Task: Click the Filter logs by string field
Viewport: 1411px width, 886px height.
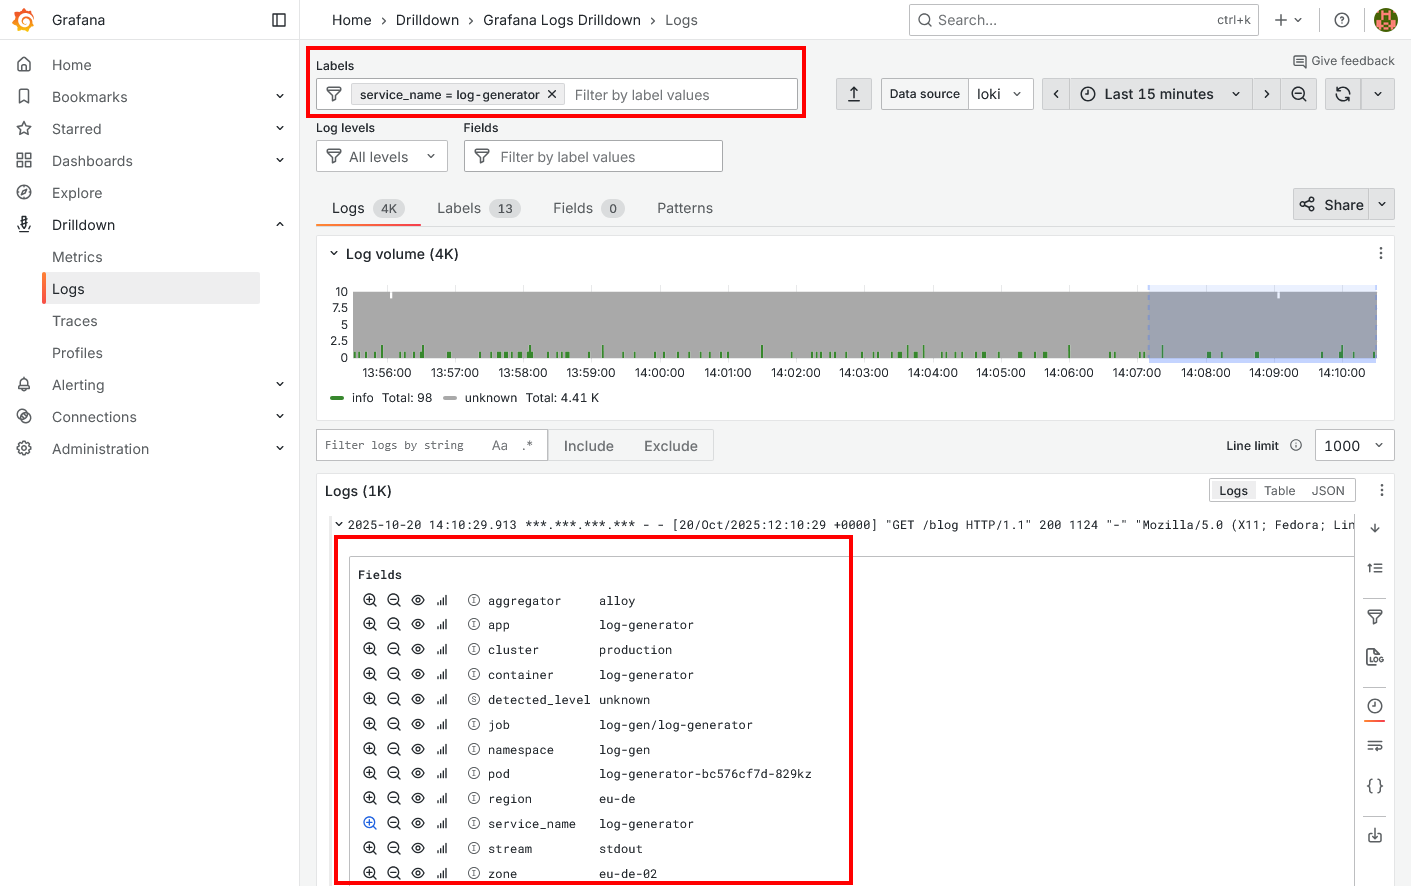Action: (x=400, y=446)
